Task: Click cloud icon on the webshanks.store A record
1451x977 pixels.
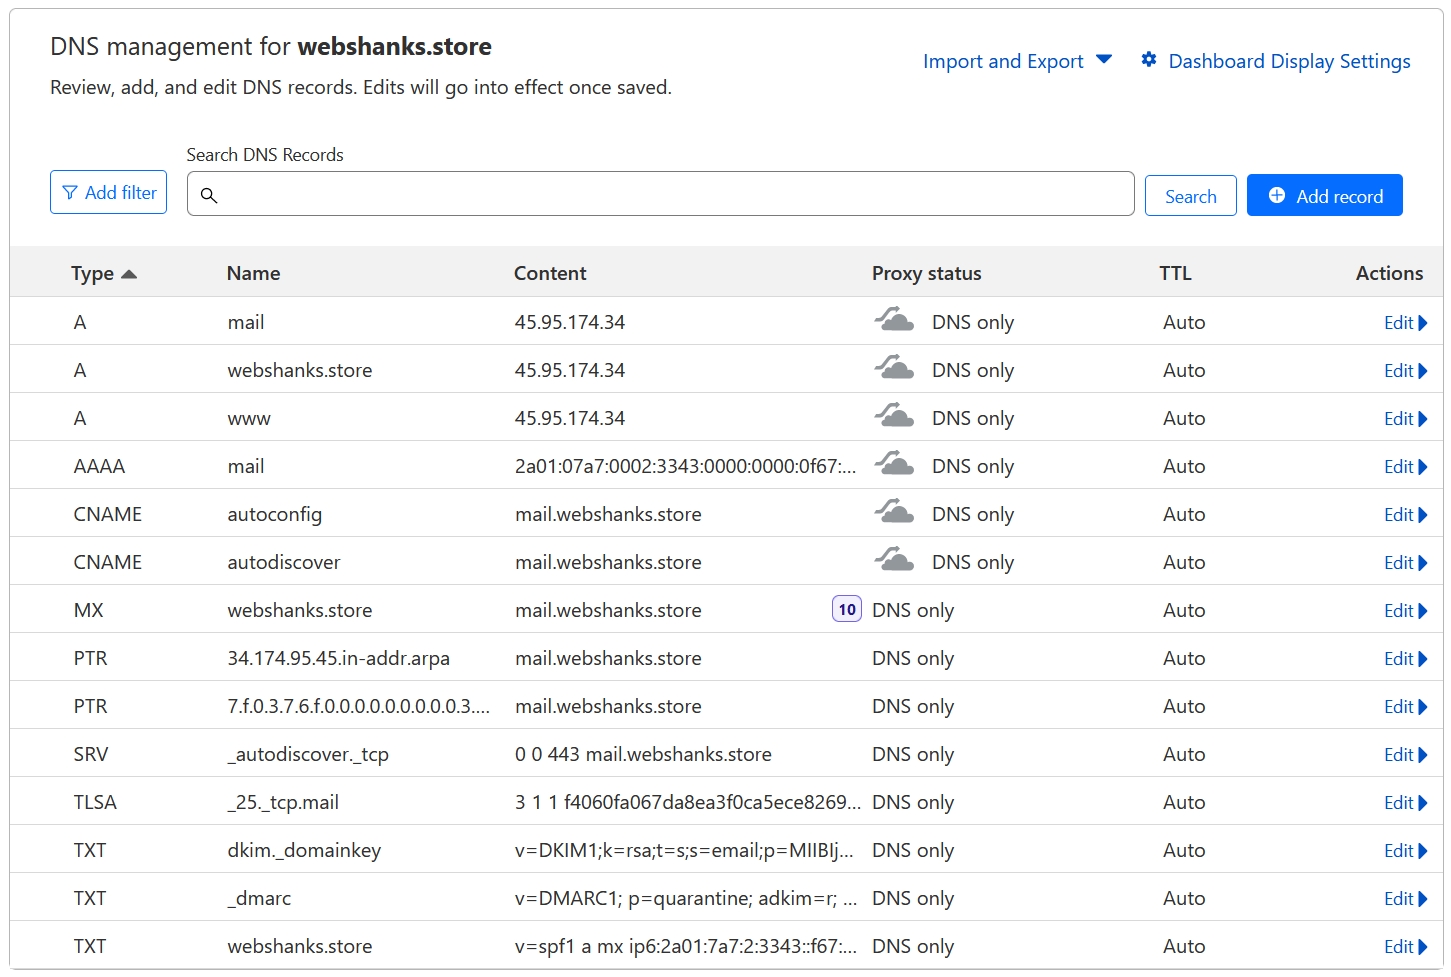Action: [x=894, y=368]
